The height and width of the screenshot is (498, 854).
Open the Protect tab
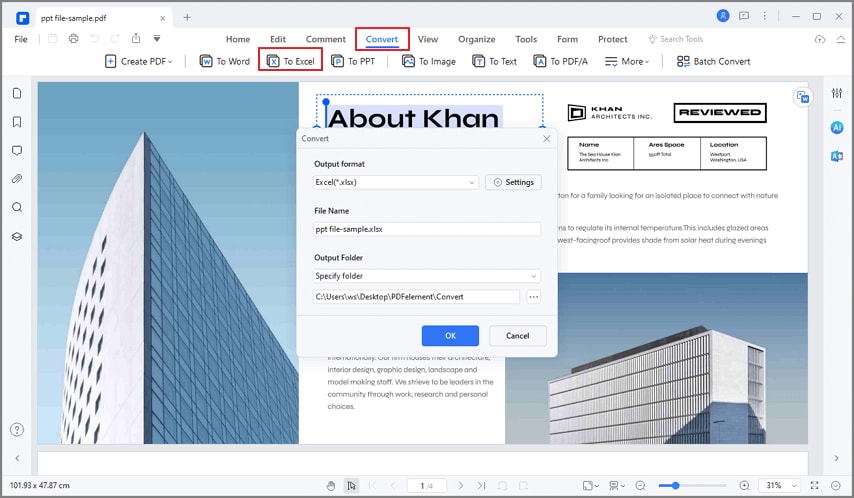click(613, 39)
